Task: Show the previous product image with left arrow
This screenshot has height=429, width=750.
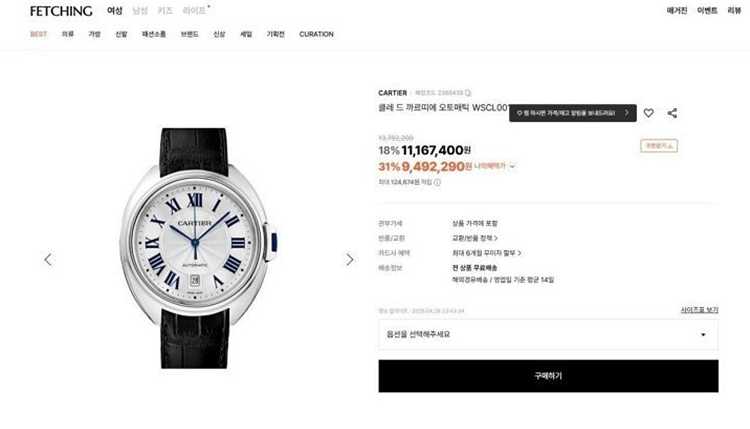Action: point(48,260)
